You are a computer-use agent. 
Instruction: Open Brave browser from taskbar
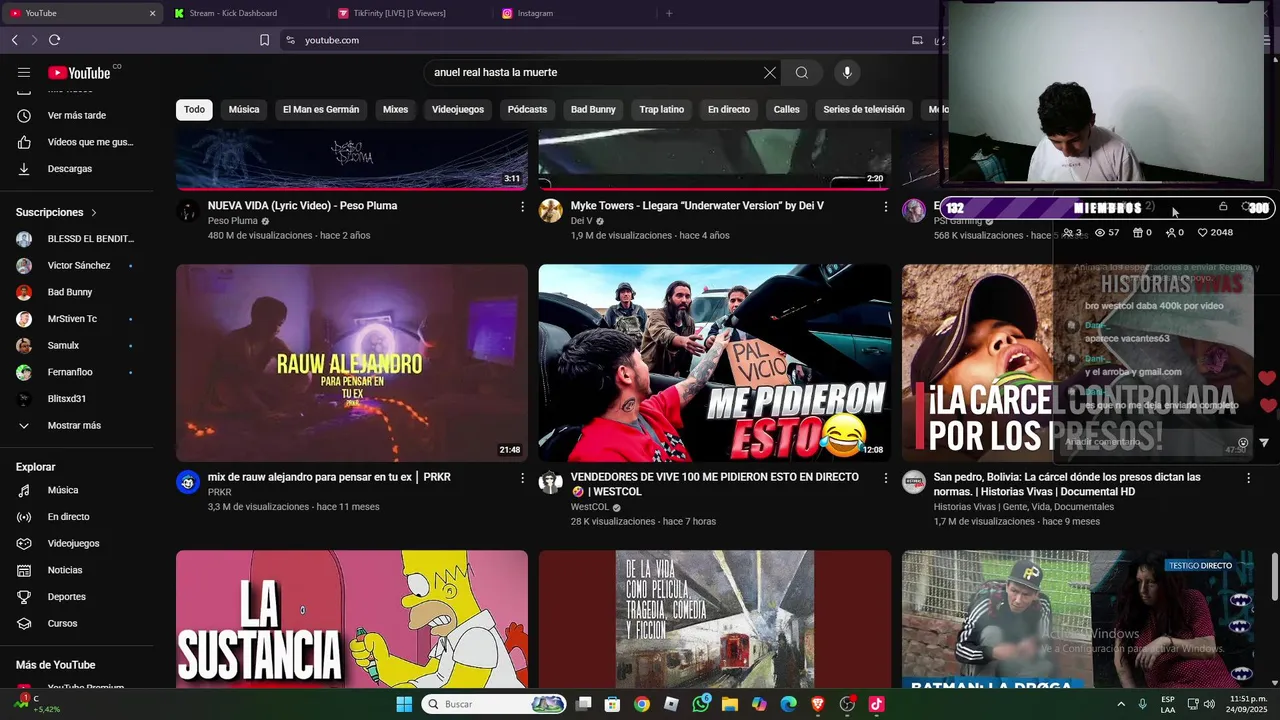point(818,704)
